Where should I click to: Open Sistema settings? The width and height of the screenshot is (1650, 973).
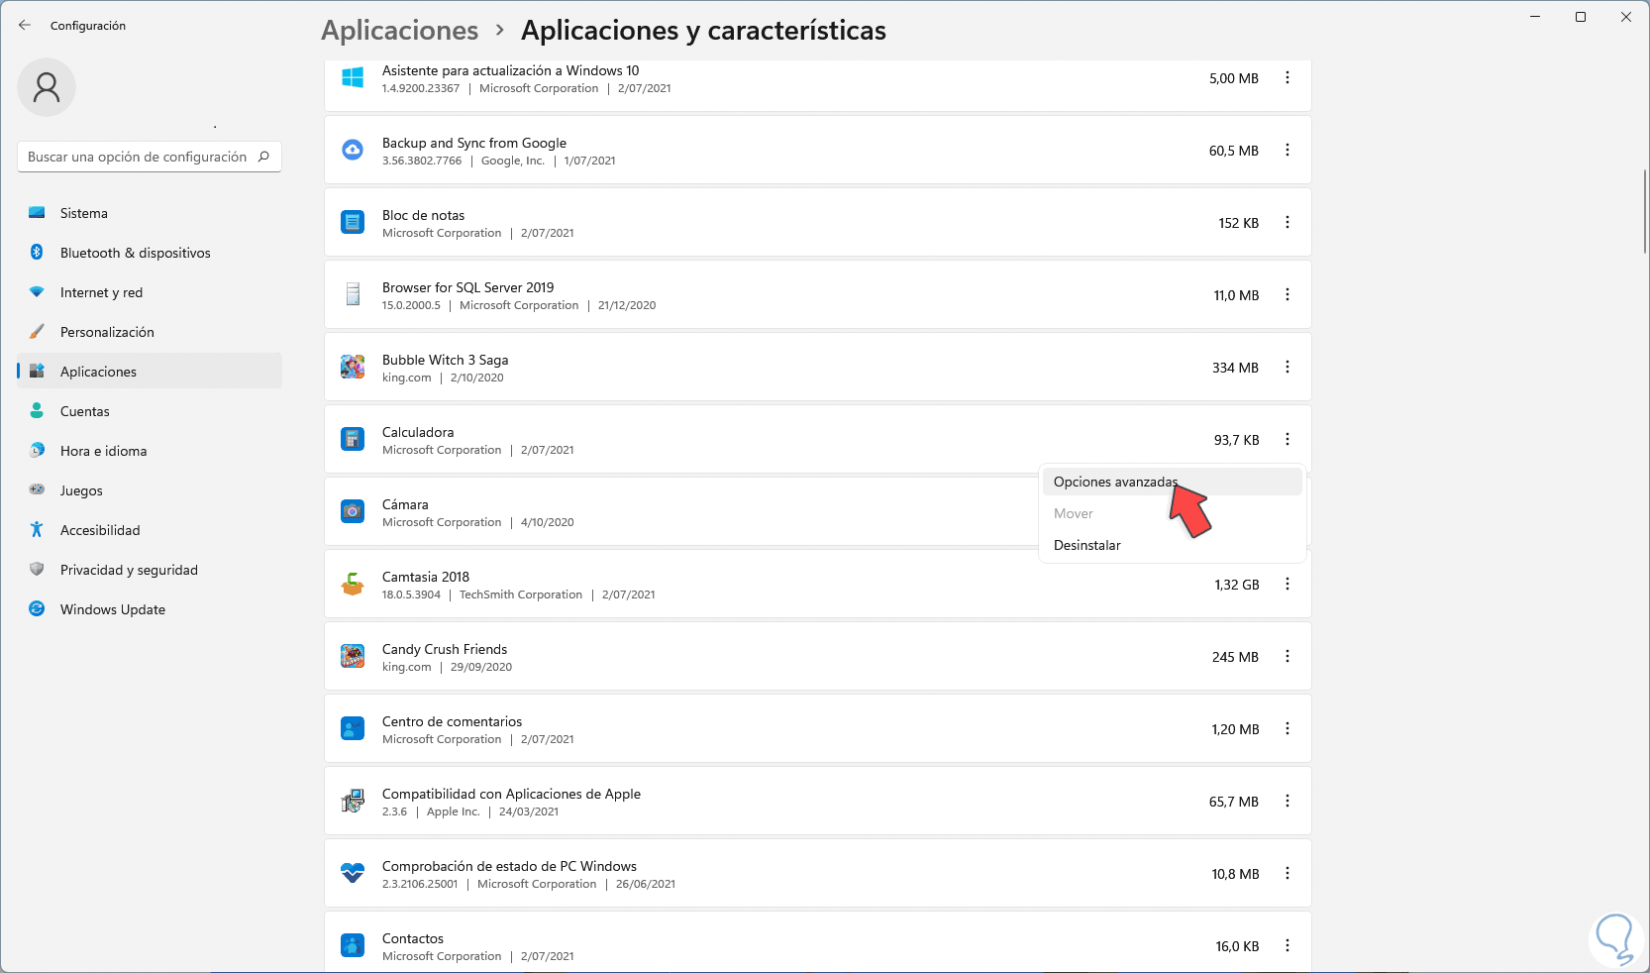(149, 213)
